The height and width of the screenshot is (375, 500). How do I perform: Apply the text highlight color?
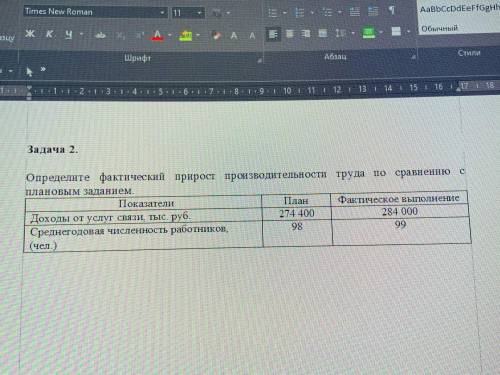[x=186, y=36]
